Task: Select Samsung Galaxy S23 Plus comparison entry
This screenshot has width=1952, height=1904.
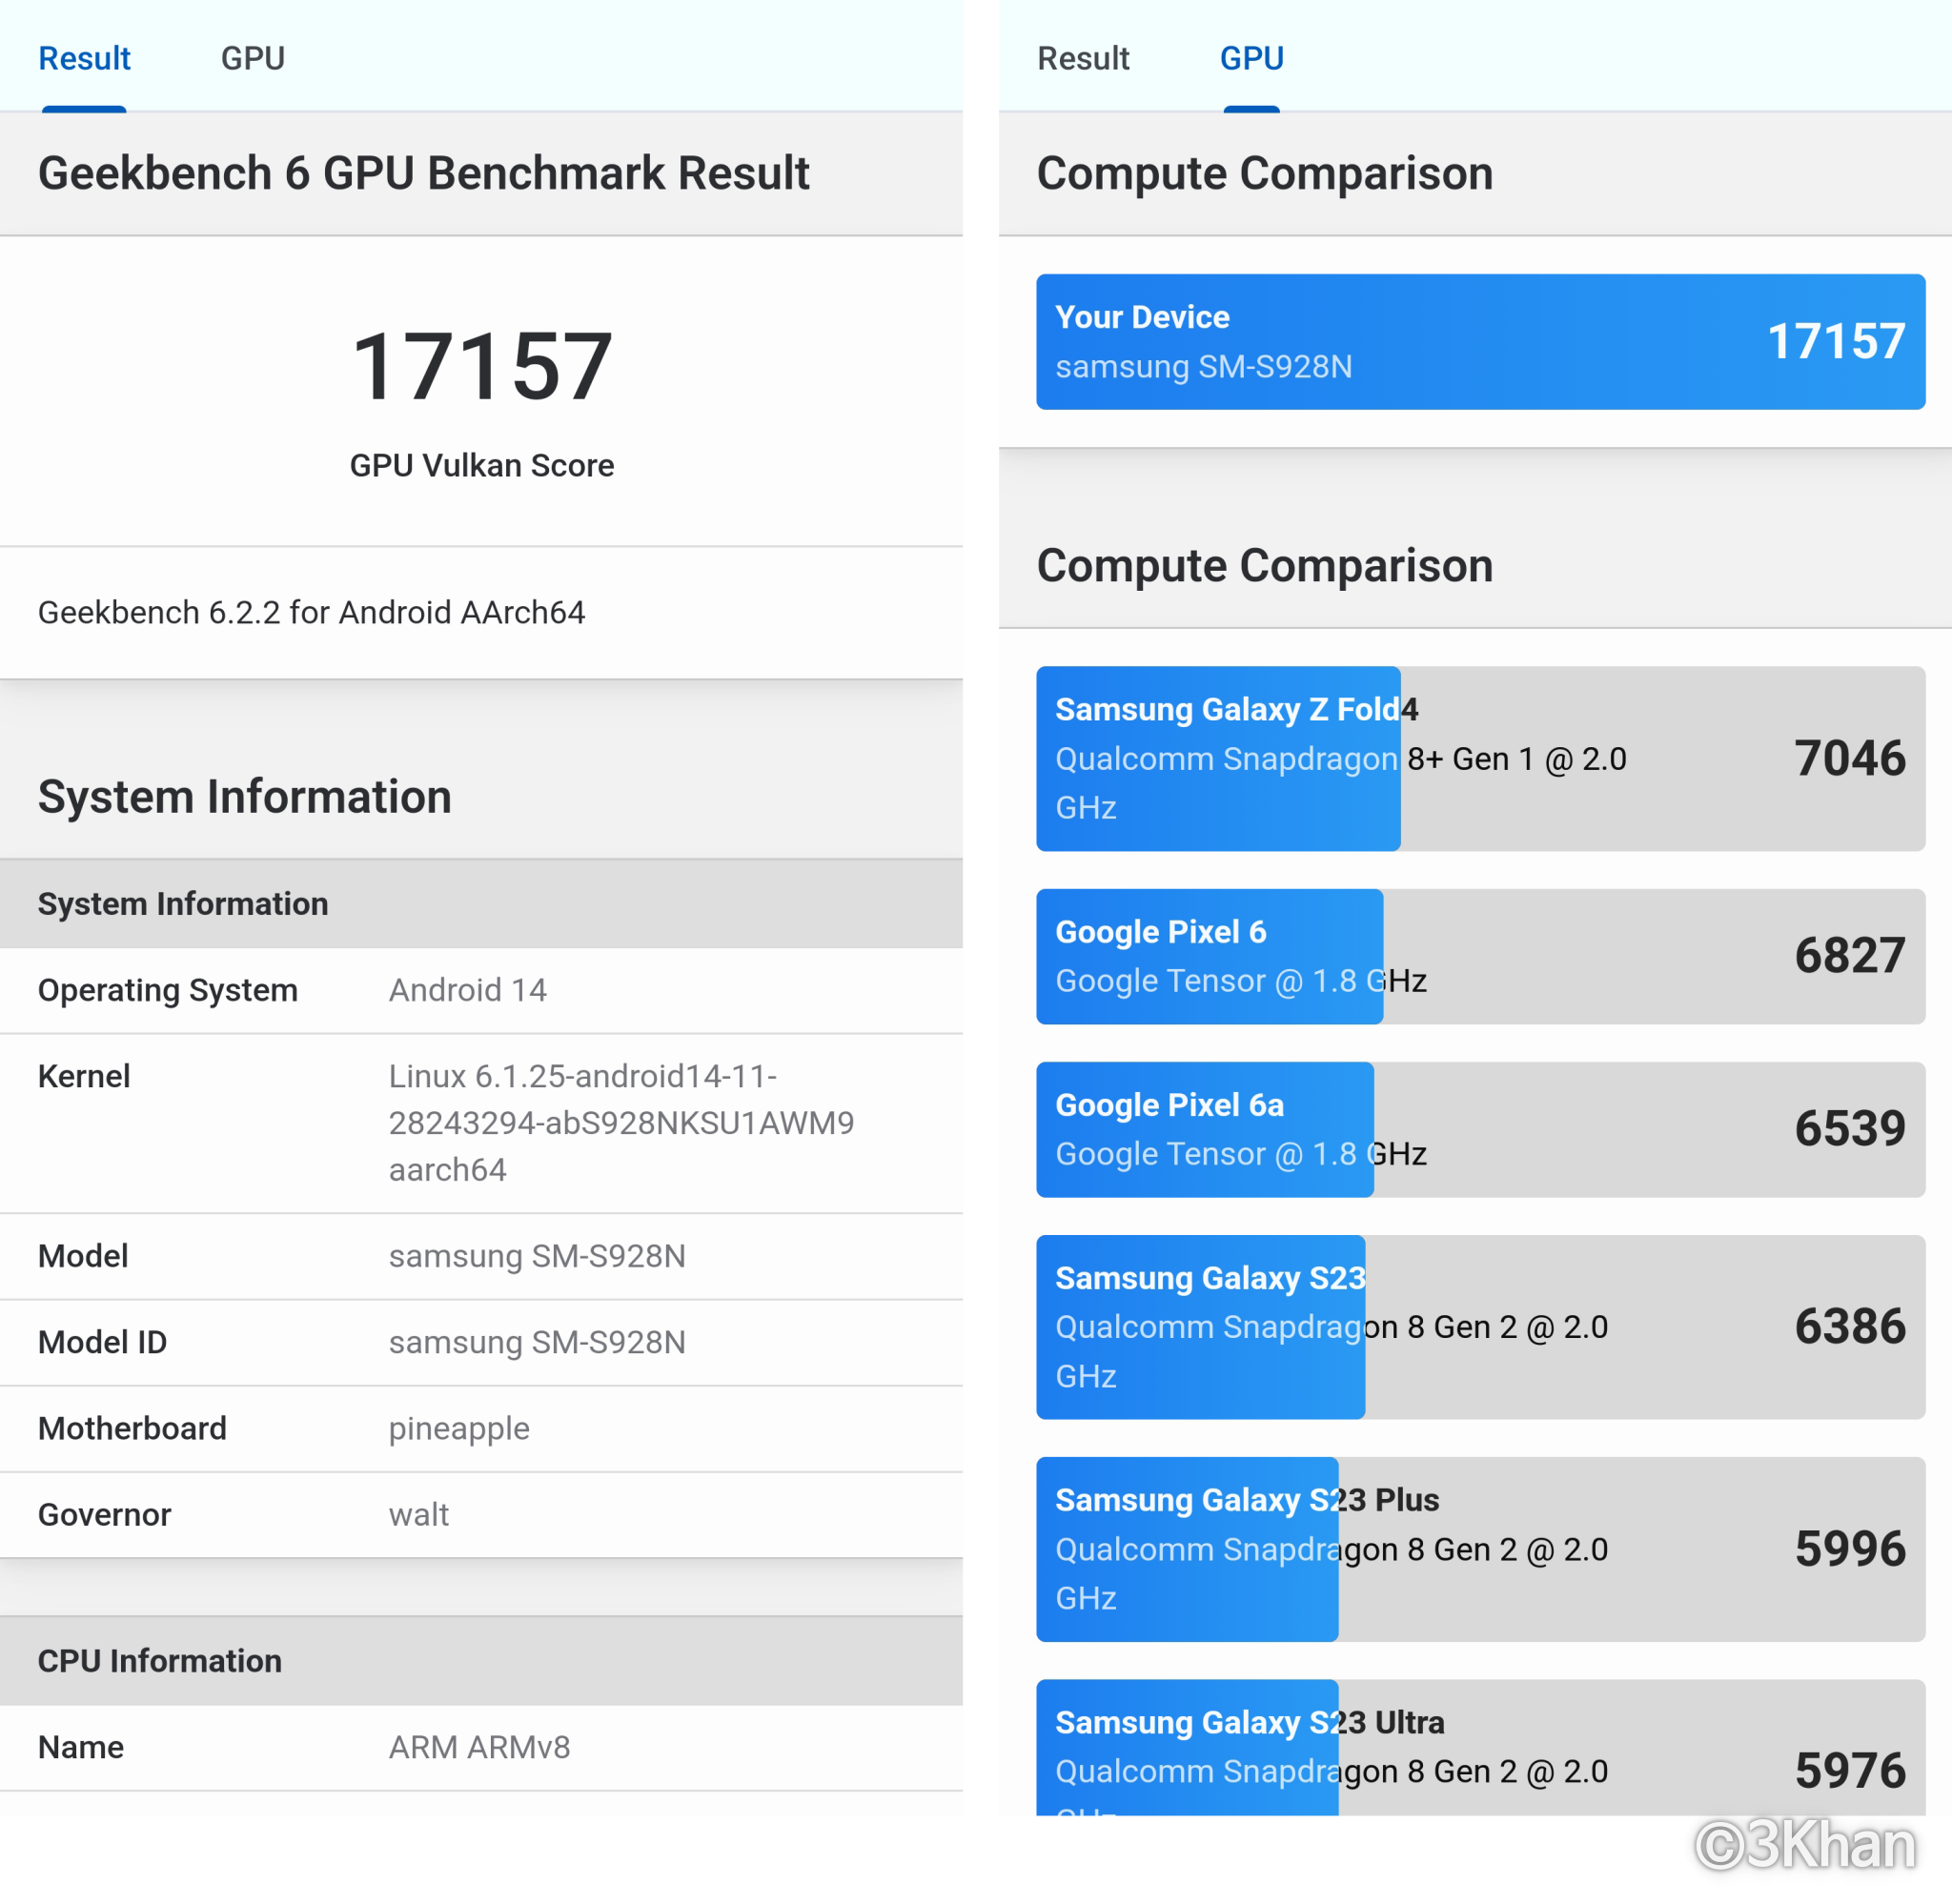Action: [1480, 1549]
